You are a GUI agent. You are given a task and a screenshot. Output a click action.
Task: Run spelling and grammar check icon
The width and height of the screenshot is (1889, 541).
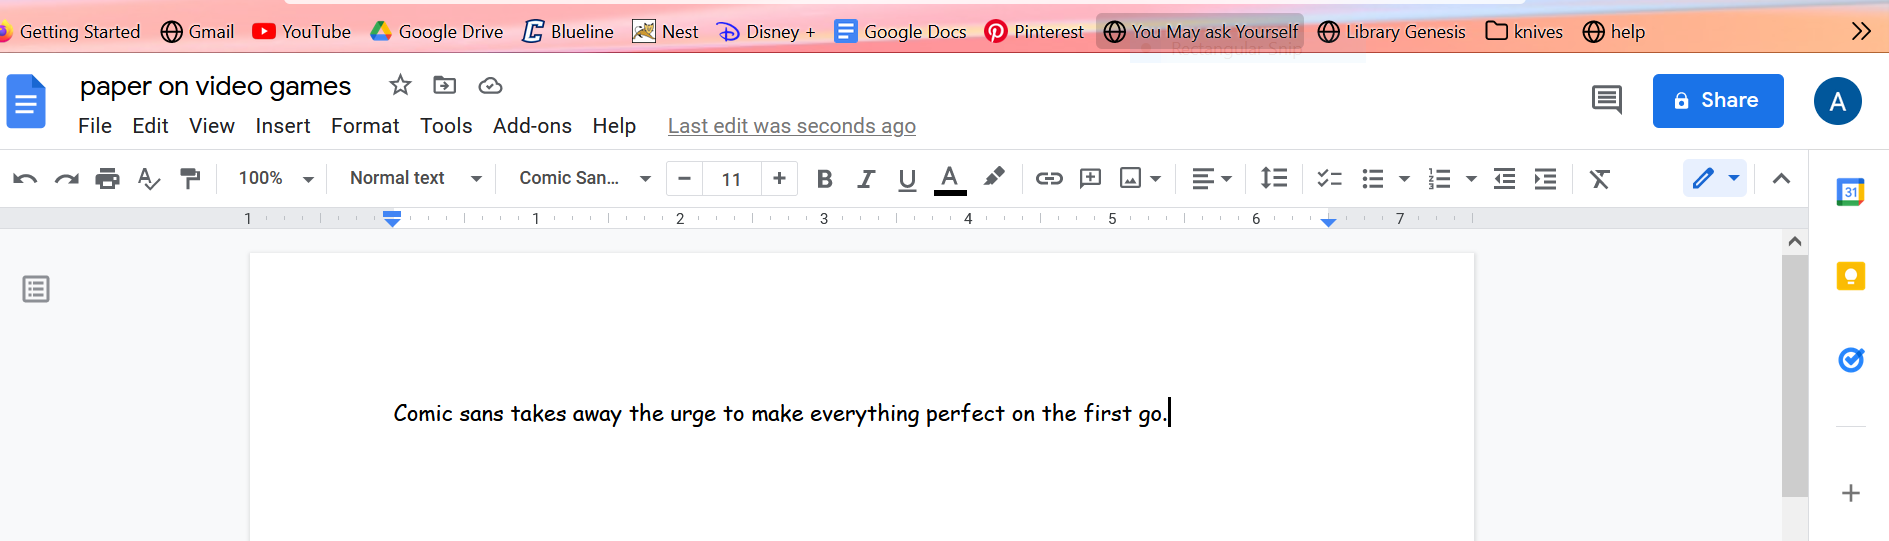pos(149,179)
